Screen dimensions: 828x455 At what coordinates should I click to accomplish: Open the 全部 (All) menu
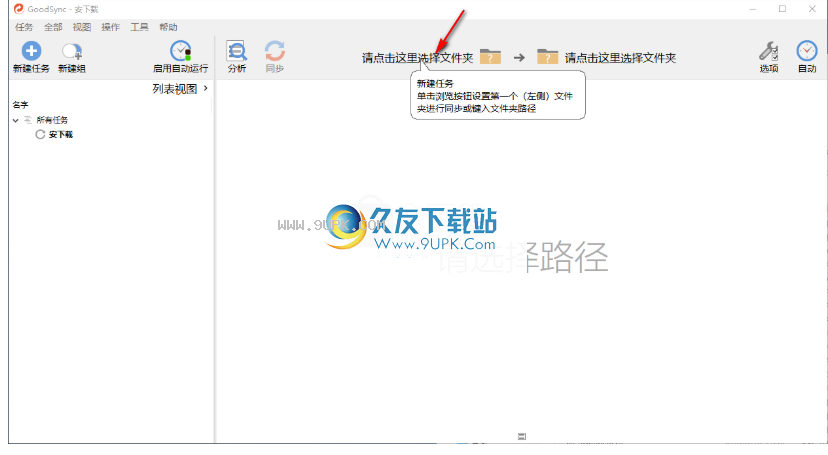[x=53, y=27]
